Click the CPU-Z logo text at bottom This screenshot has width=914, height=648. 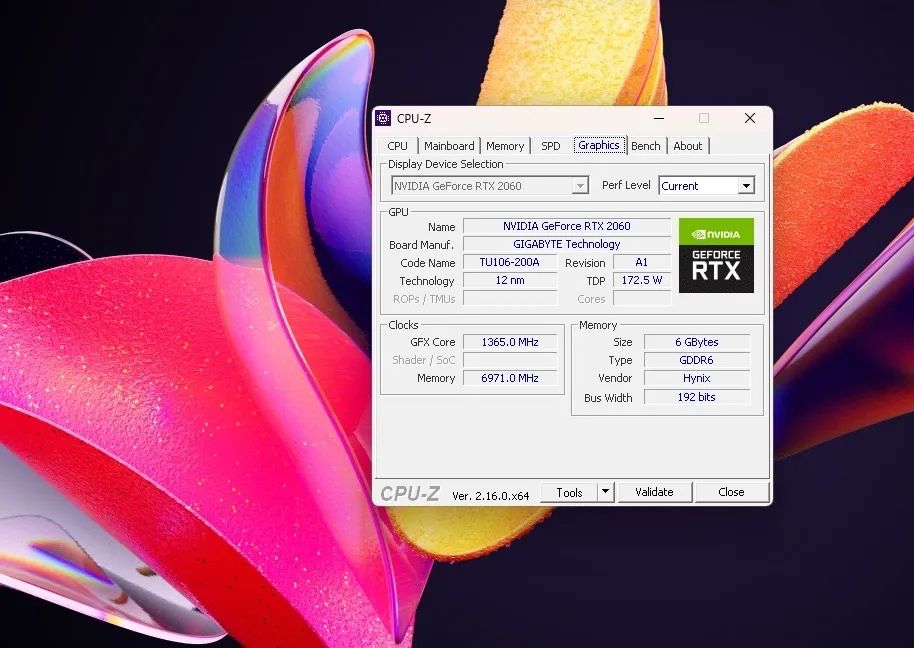click(410, 494)
